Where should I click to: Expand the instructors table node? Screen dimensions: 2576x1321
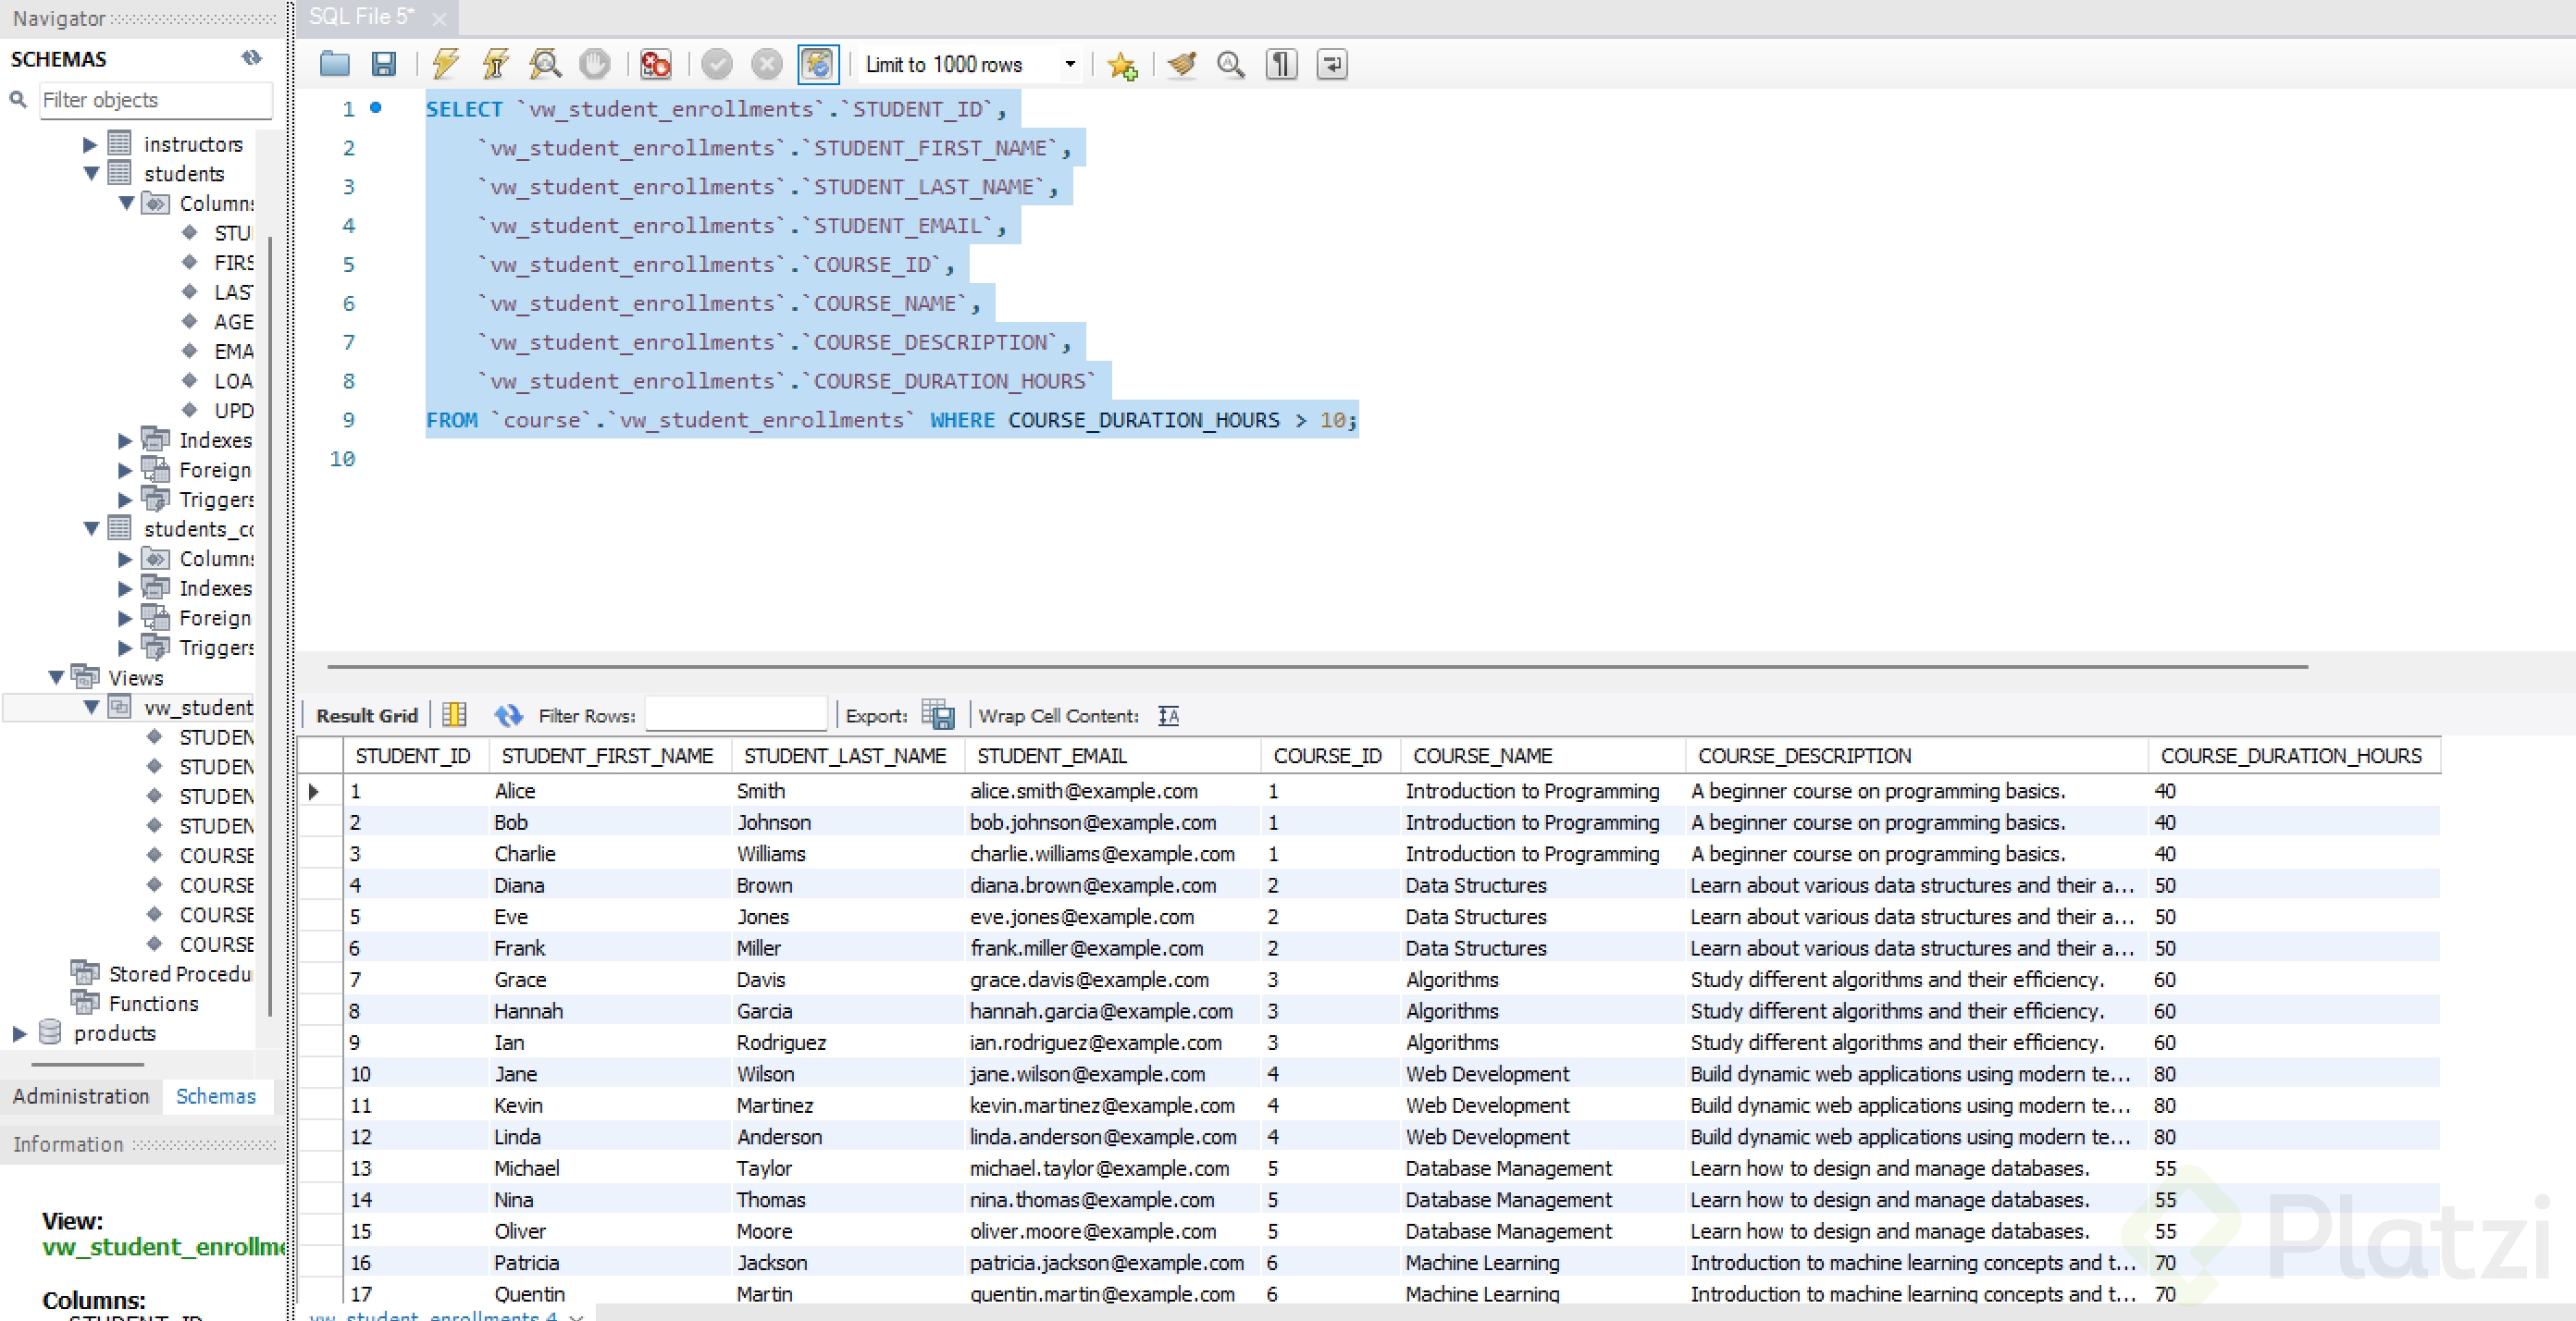click(x=90, y=144)
